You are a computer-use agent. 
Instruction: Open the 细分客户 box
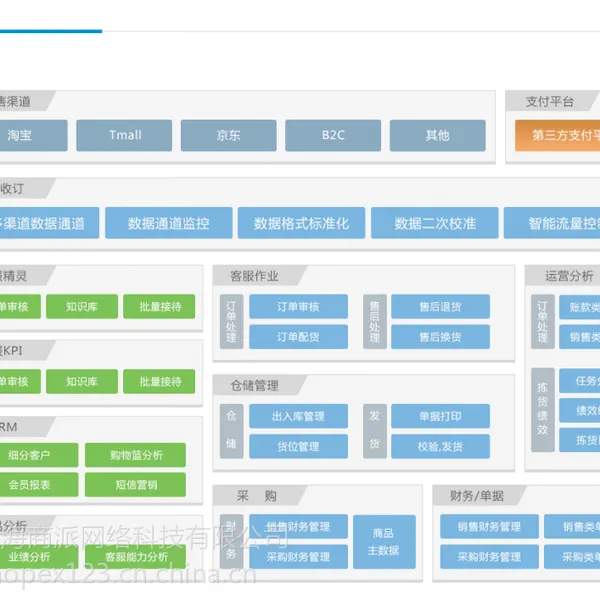point(39,455)
